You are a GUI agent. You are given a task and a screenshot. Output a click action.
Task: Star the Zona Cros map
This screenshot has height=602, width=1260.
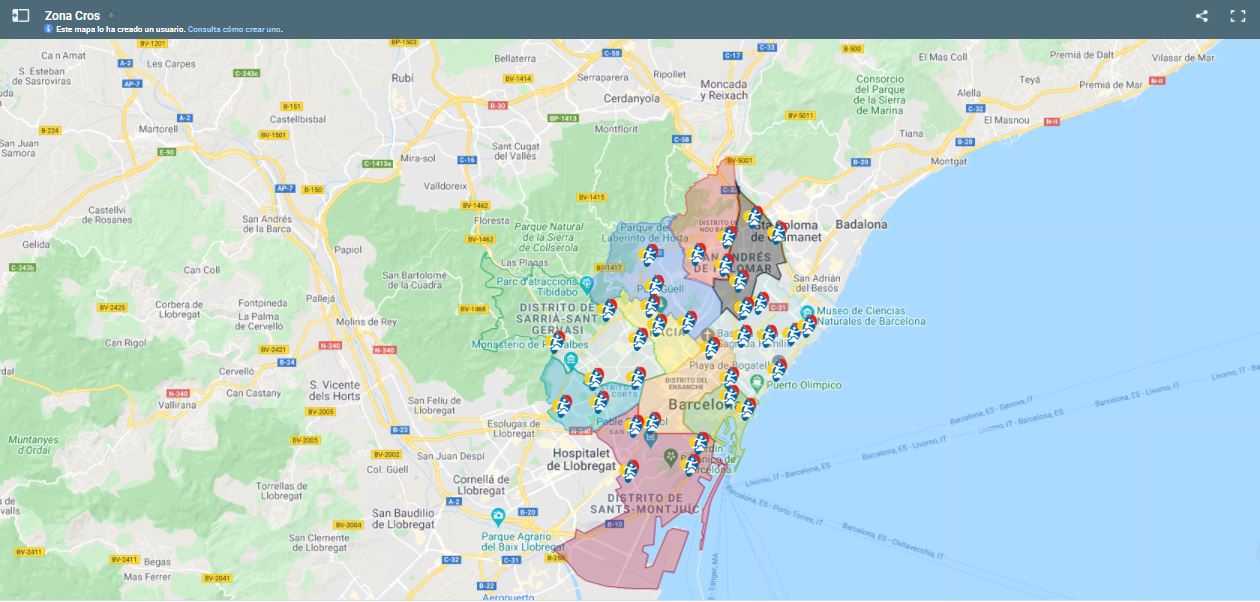click(111, 16)
